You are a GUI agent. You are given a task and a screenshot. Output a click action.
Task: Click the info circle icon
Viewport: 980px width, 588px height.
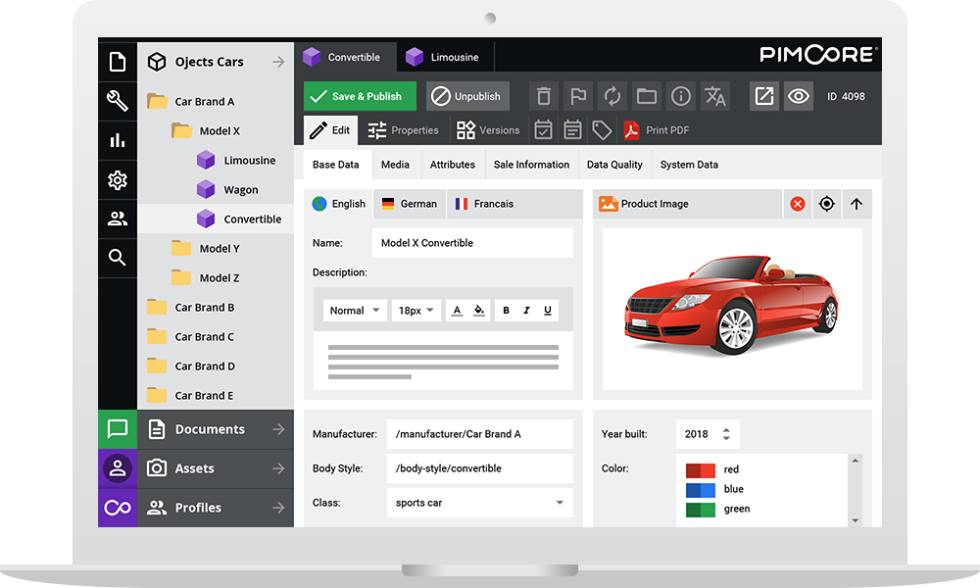pos(681,96)
